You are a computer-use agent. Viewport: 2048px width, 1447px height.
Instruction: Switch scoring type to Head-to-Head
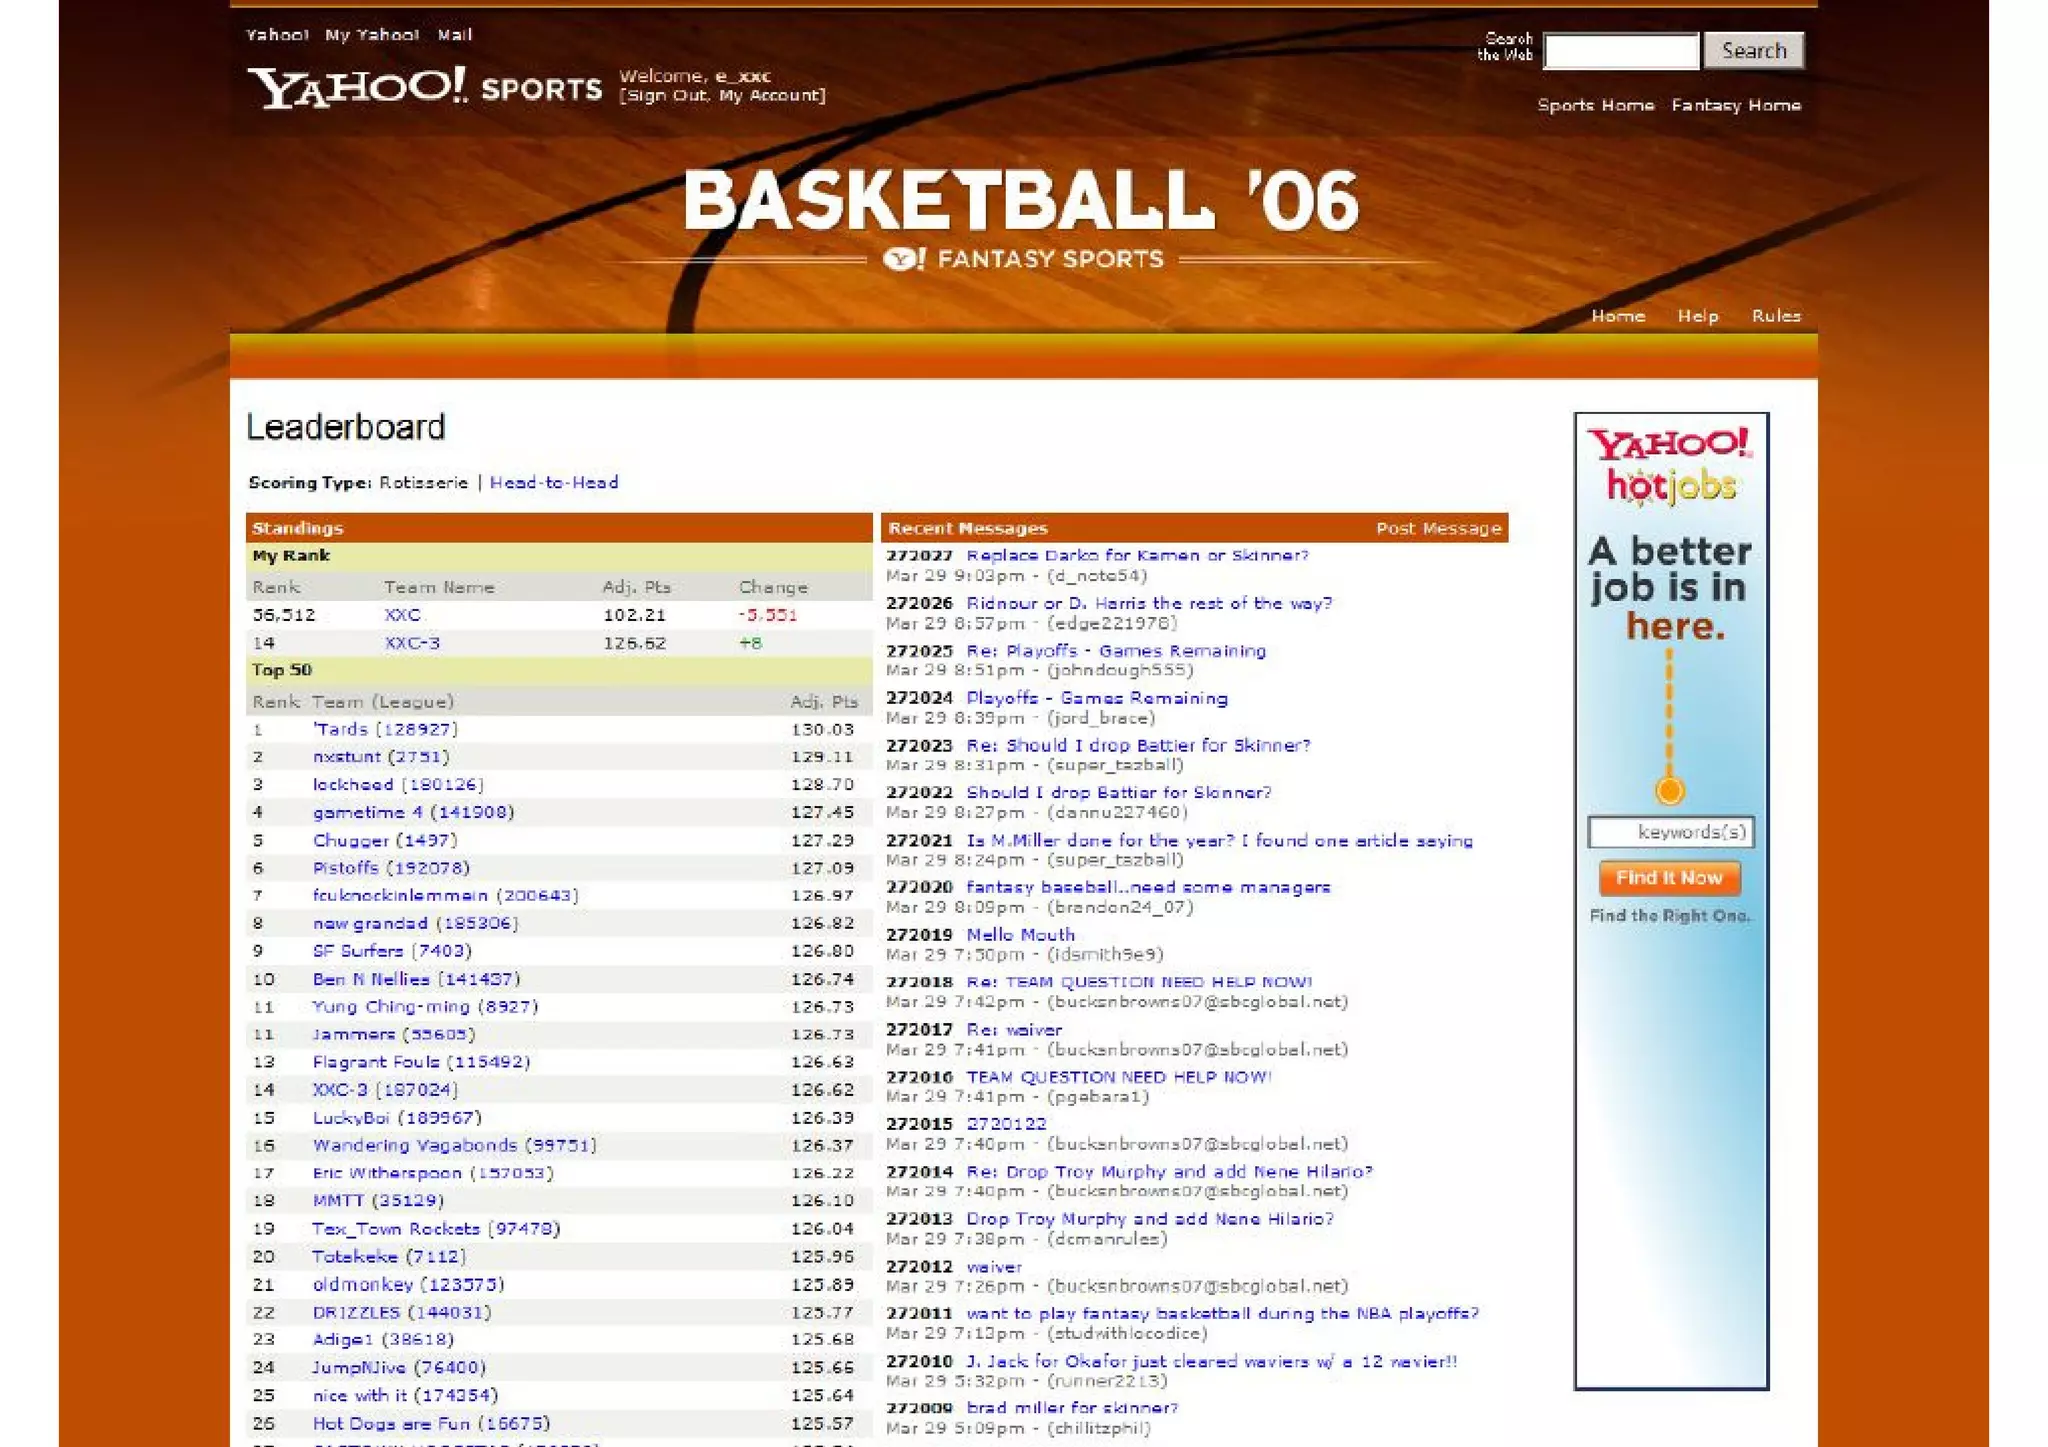(x=554, y=482)
